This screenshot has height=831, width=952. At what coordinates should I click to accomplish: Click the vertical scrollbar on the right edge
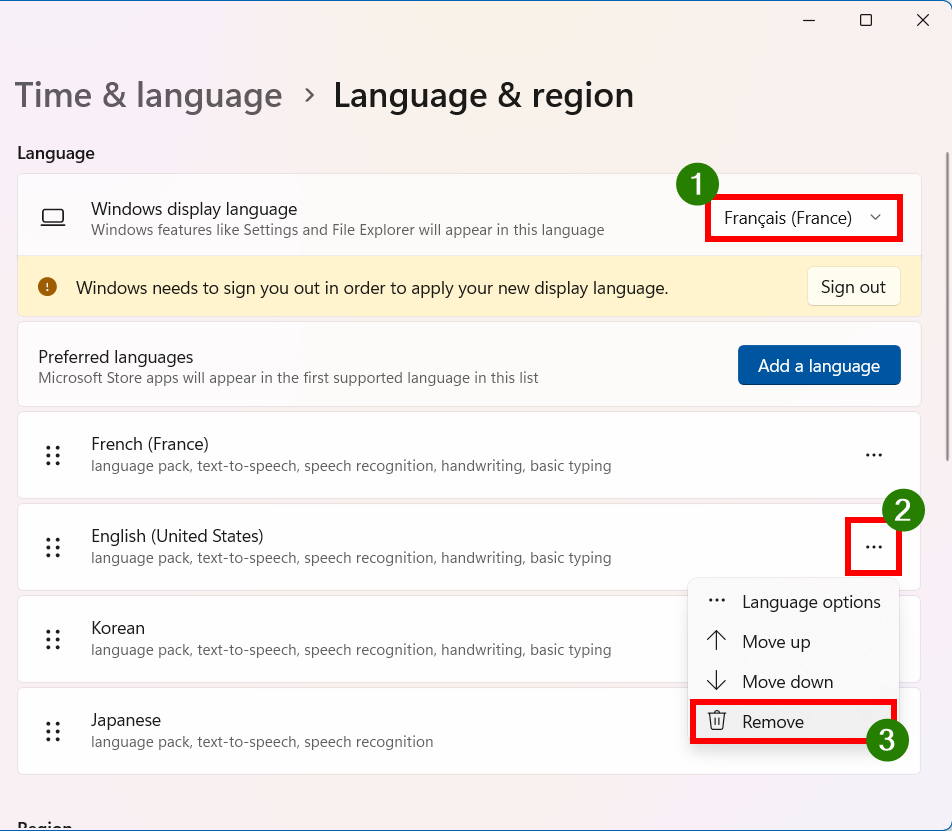tap(948, 307)
